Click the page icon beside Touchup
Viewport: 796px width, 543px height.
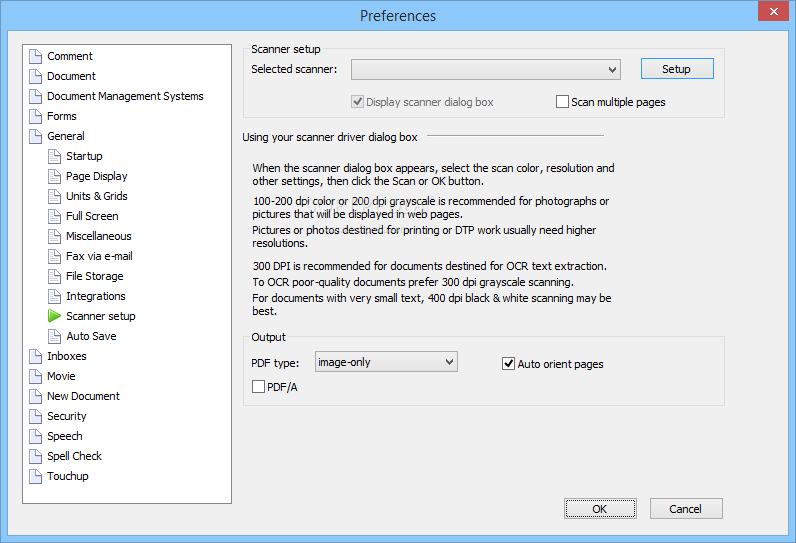[x=36, y=476]
